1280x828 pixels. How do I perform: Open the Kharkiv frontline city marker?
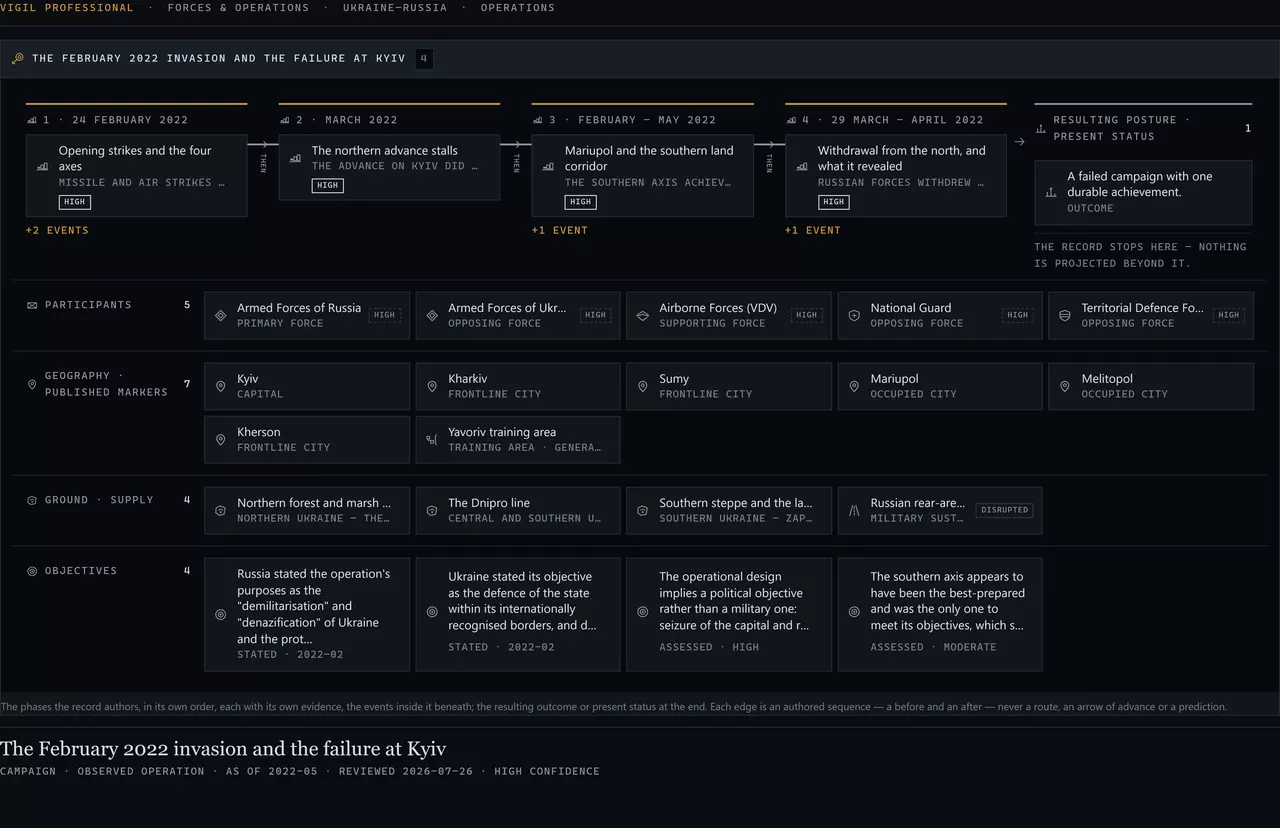518,386
